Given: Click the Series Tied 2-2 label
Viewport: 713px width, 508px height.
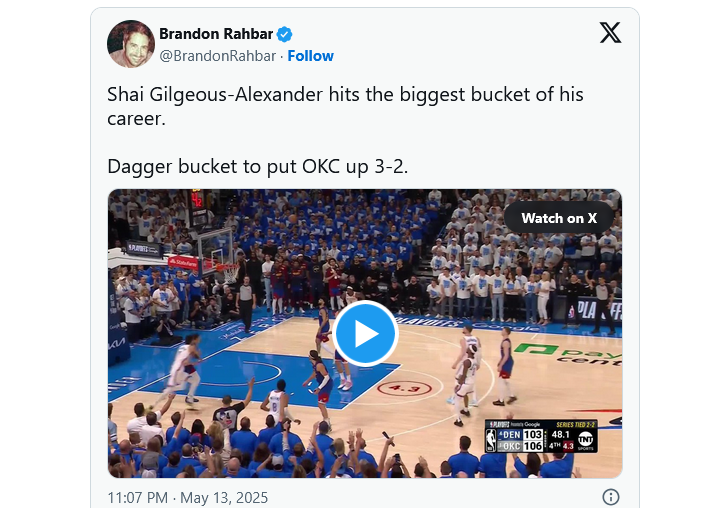Looking at the screenshot, I should 575,424.
